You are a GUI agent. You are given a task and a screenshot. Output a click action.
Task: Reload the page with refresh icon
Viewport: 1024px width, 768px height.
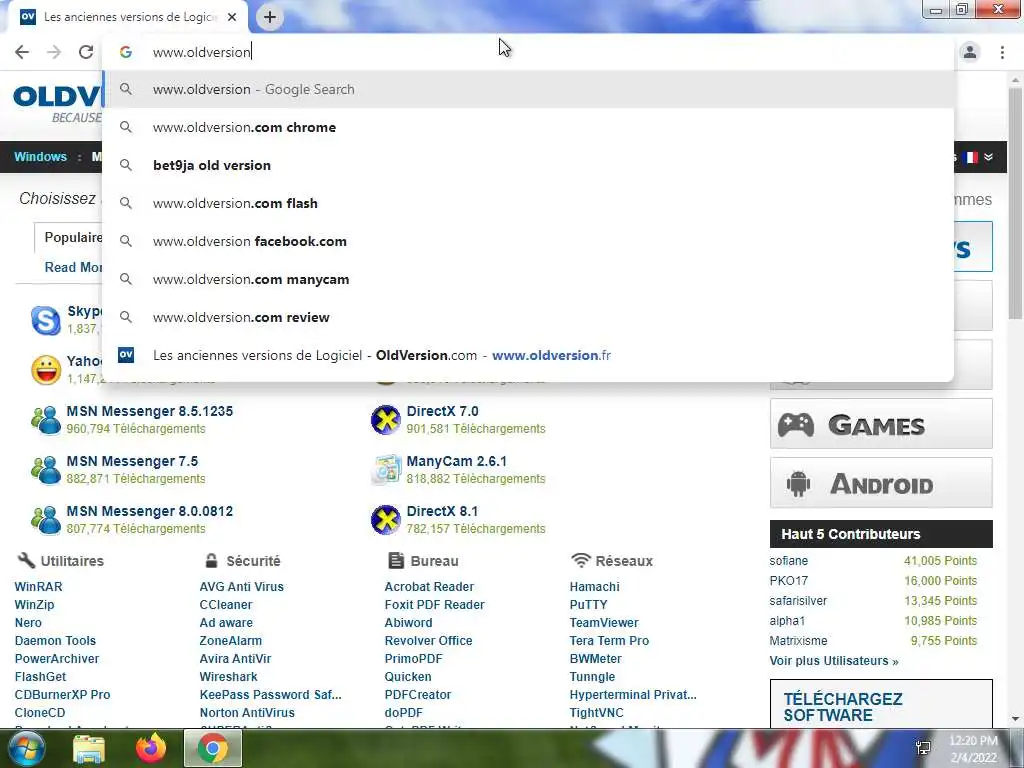[86, 52]
